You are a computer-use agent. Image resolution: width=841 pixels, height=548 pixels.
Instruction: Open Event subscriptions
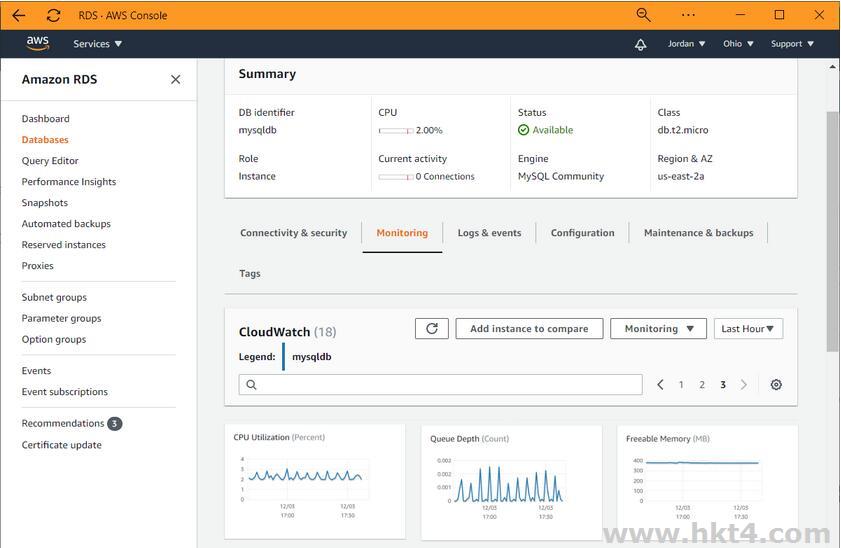pyautogui.click(x=64, y=391)
